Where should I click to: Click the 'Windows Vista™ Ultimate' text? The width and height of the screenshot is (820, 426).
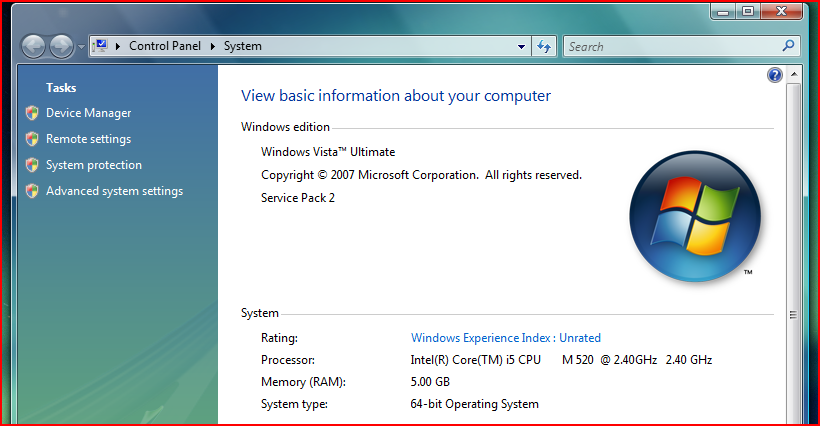point(328,152)
